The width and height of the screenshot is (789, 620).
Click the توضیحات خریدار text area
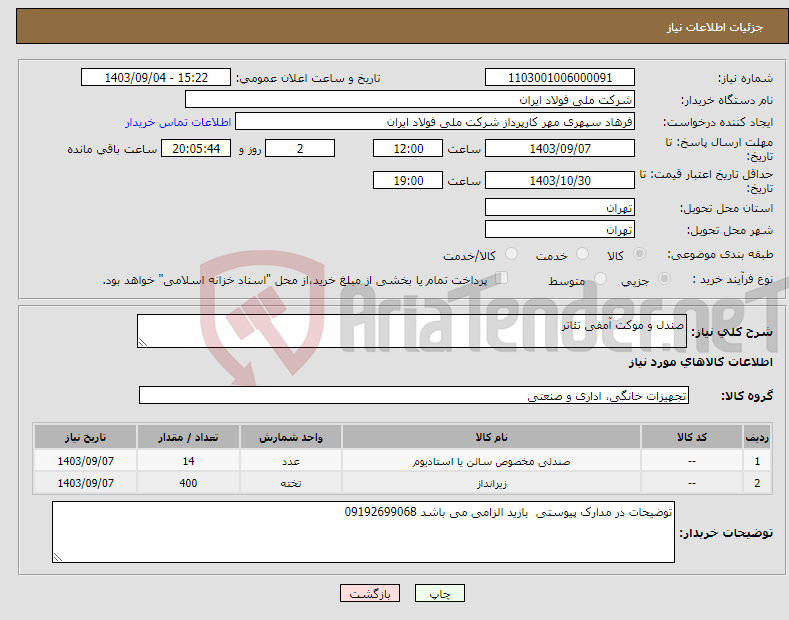click(363, 532)
